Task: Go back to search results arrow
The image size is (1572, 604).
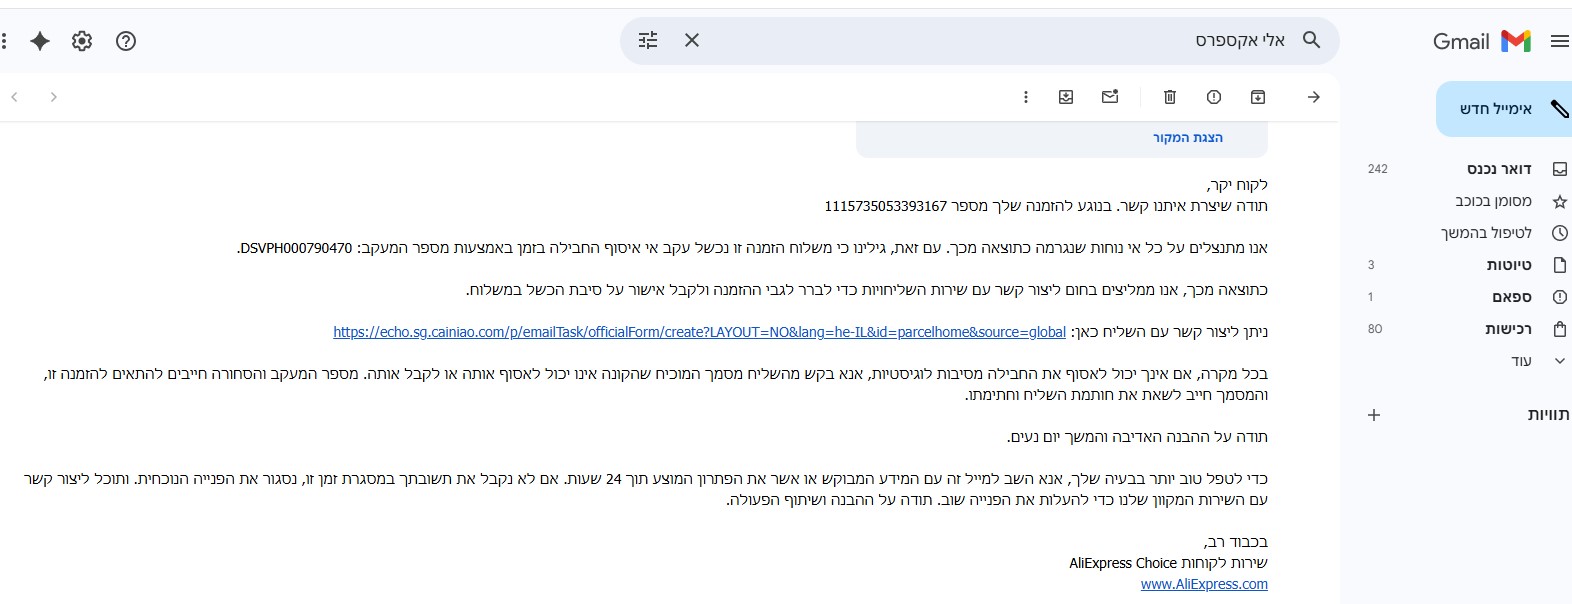Action: [1314, 97]
